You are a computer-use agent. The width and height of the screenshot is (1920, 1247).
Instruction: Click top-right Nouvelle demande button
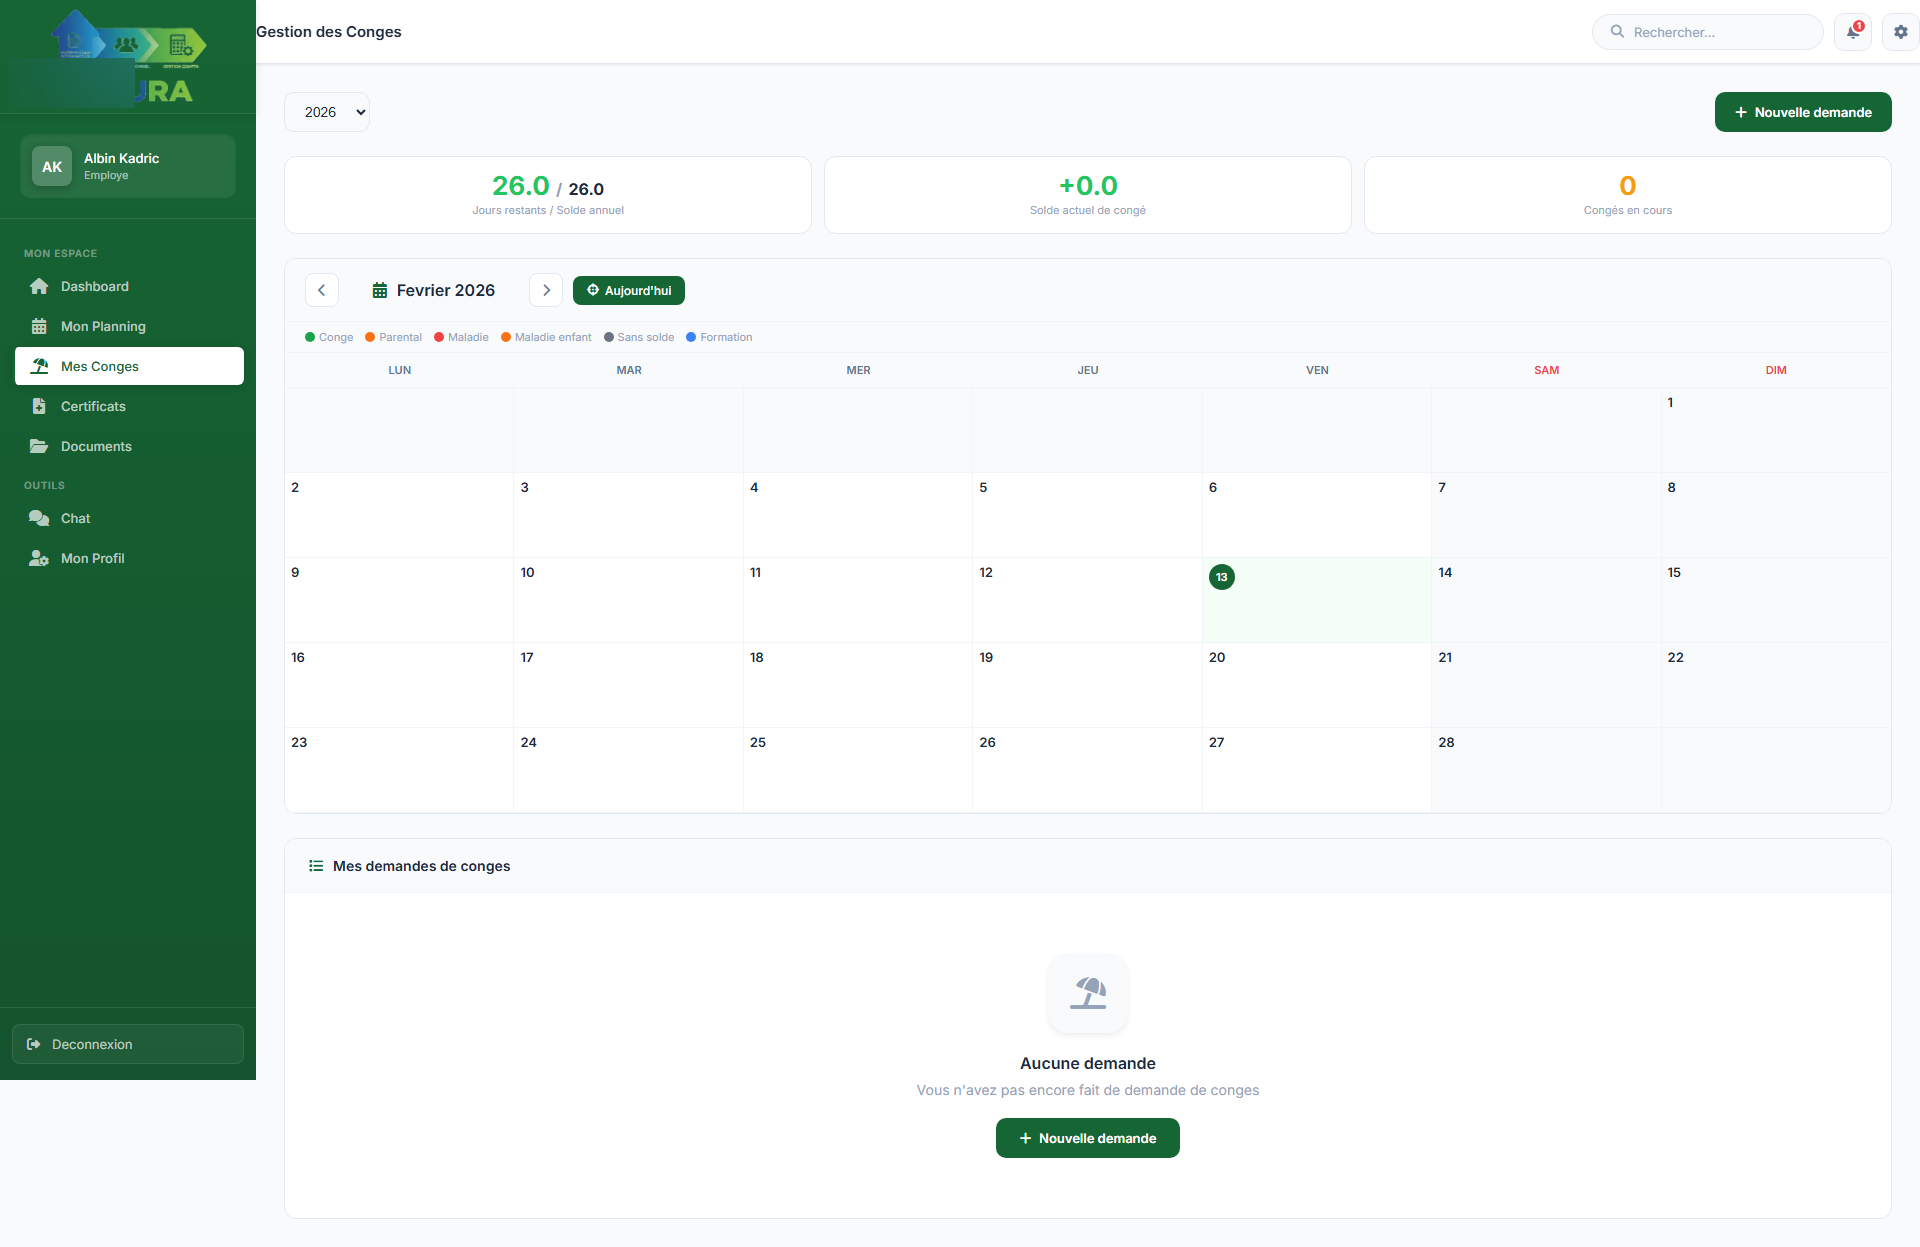click(1802, 112)
